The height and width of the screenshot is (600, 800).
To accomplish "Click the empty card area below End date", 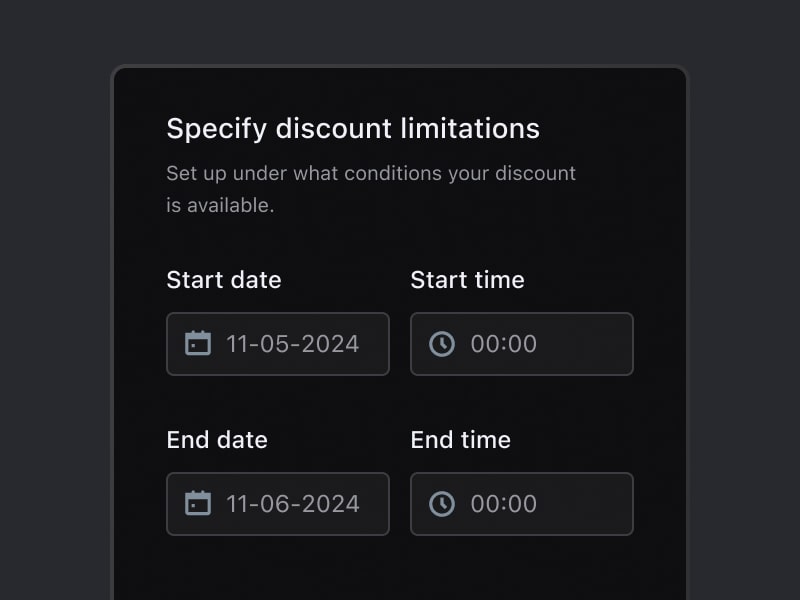I will (278, 570).
